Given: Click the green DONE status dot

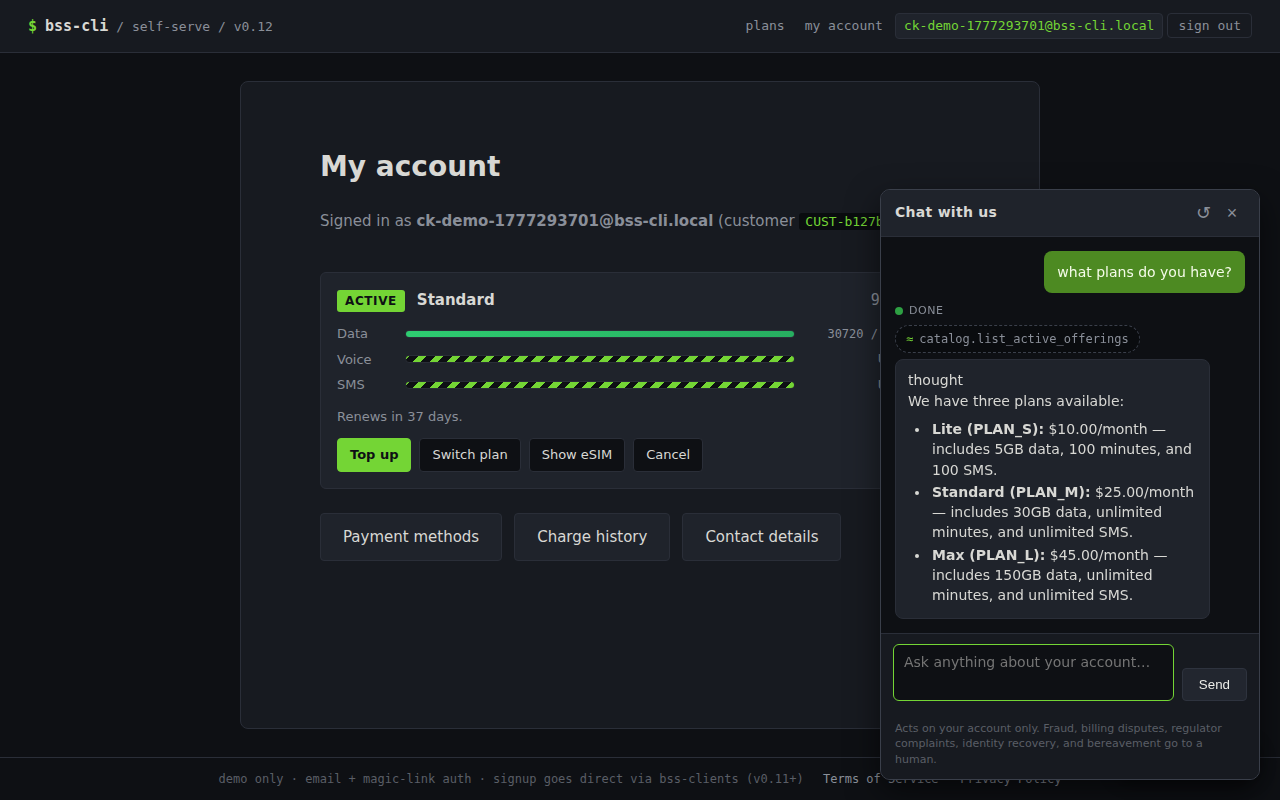Looking at the screenshot, I should coord(898,310).
